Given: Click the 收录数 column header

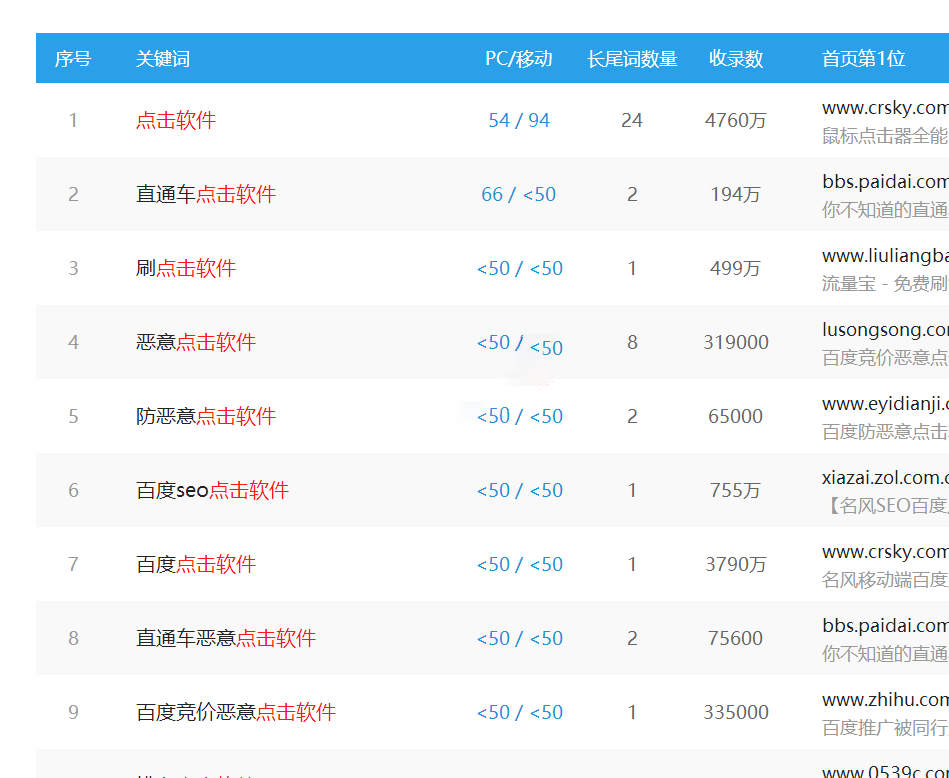Looking at the screenshot, I should coord(736,59).
